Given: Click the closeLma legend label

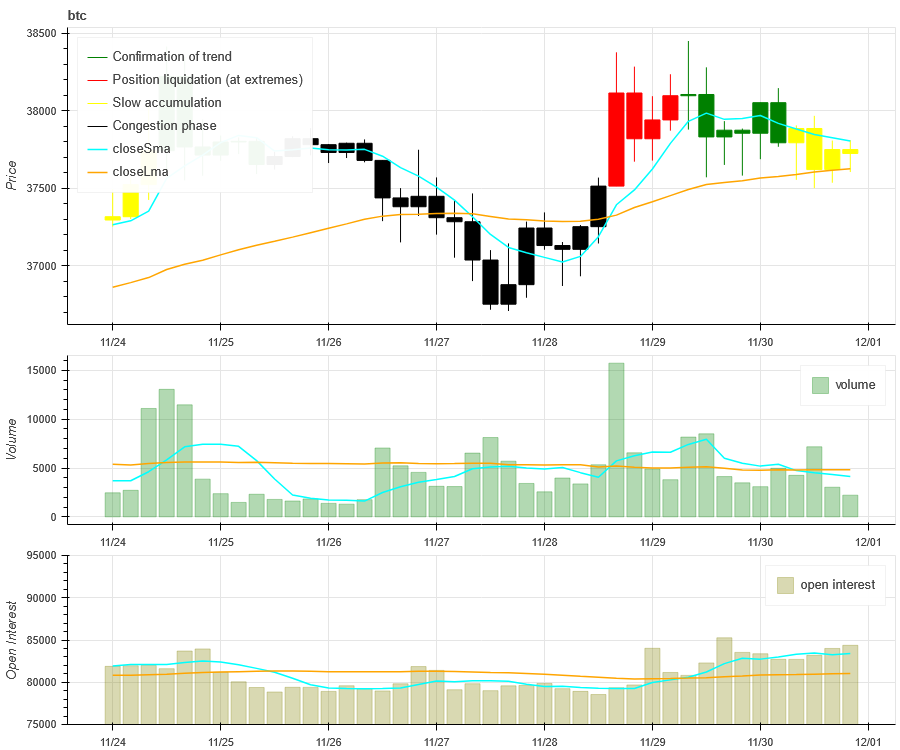Looking at the screenshot, I should [140, 172].
